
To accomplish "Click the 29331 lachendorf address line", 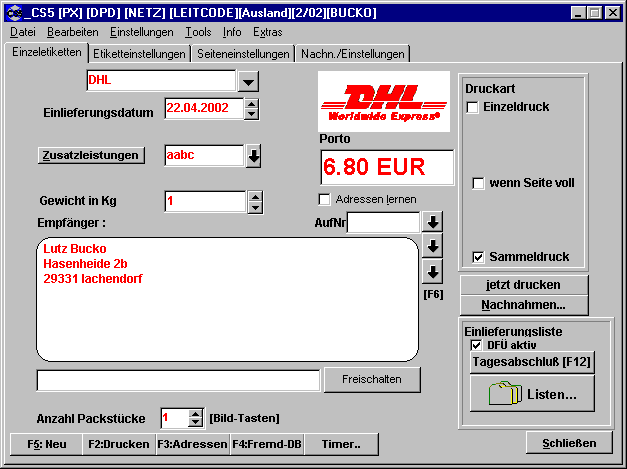I will 93,279.
